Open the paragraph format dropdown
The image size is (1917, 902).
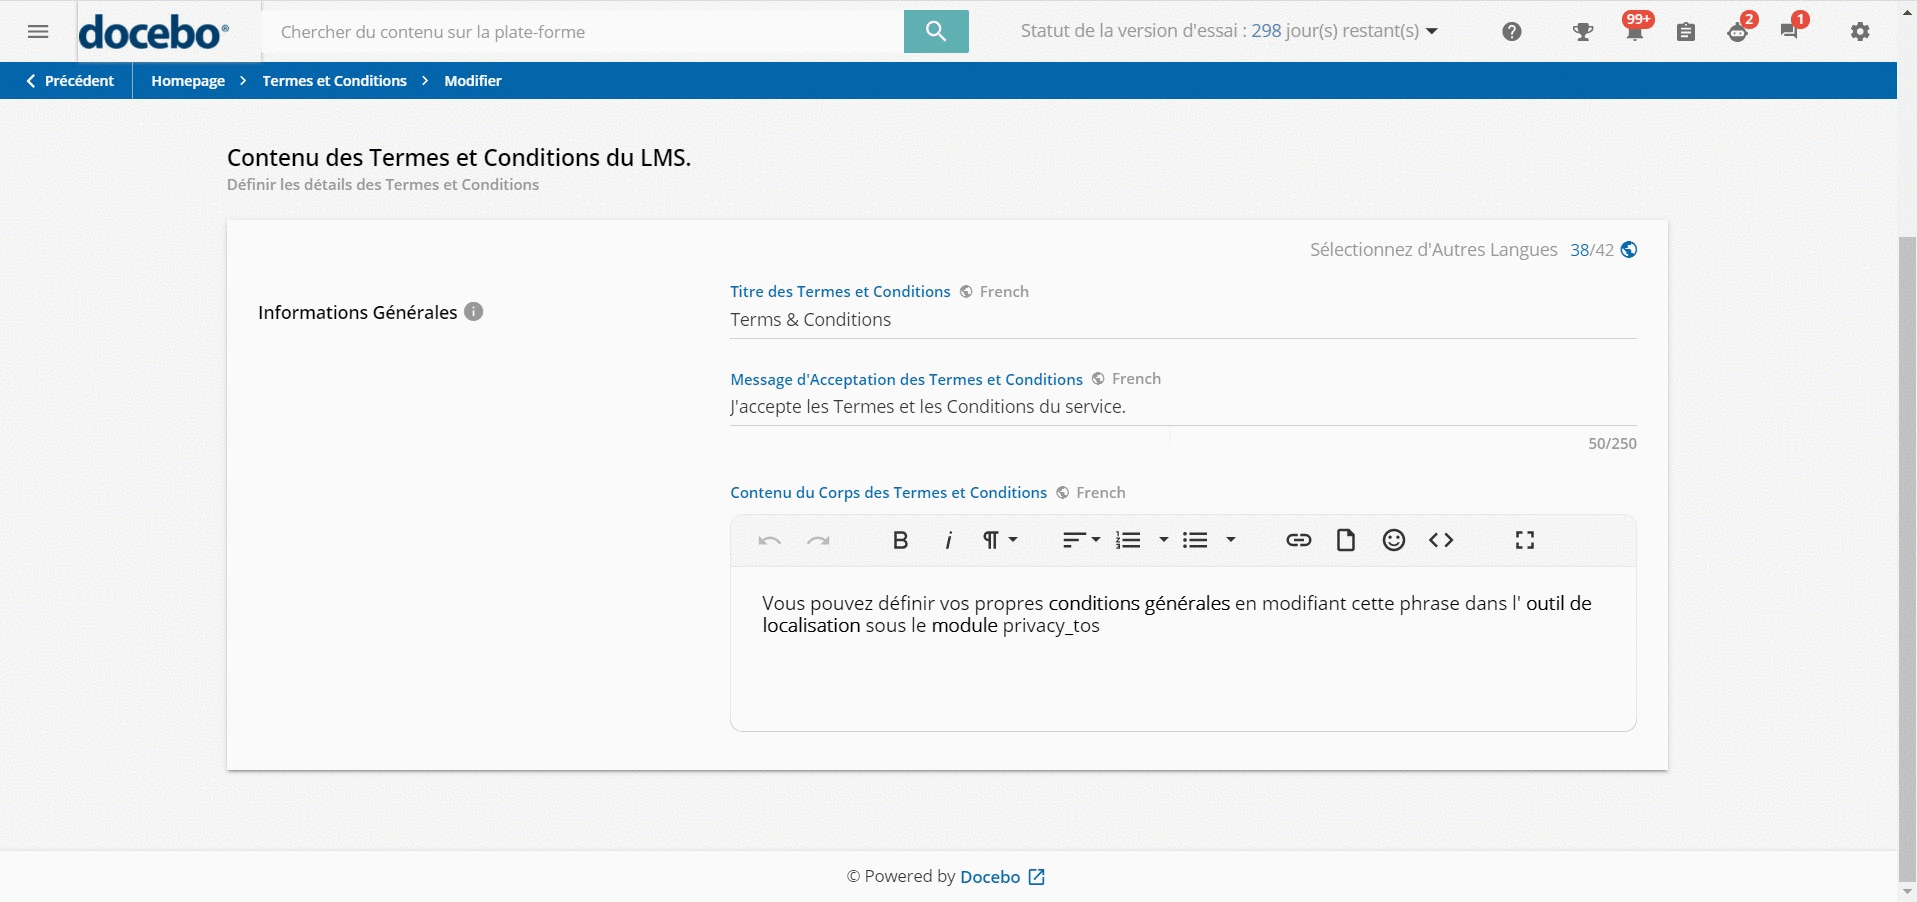999,541
